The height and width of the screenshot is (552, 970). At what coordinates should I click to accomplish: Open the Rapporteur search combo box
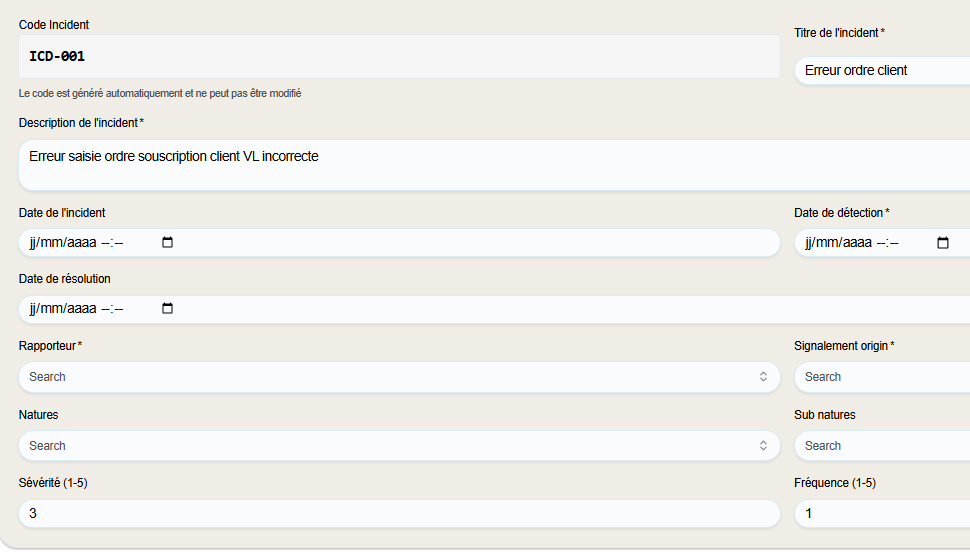(x=390, y=377)
